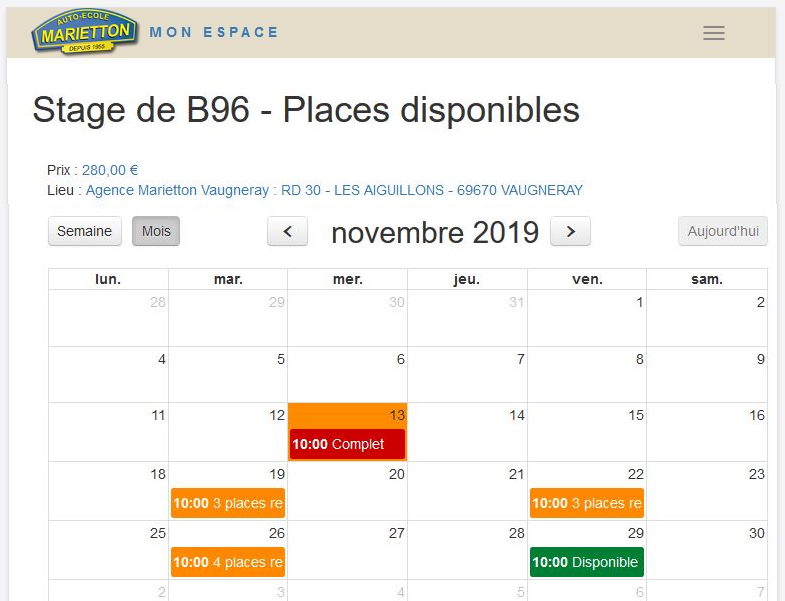Click day 6 in the calendar
Image resolution: width=785 pixels, height=601 pixels.
click(400, 359)
